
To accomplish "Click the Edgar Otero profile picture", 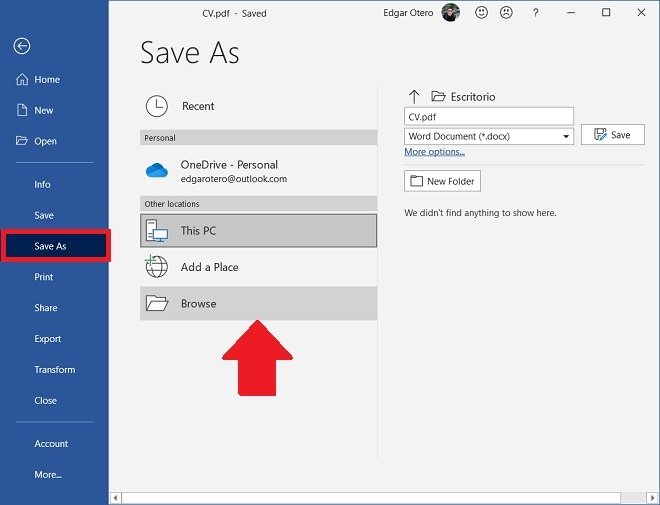I will point(450,13).
